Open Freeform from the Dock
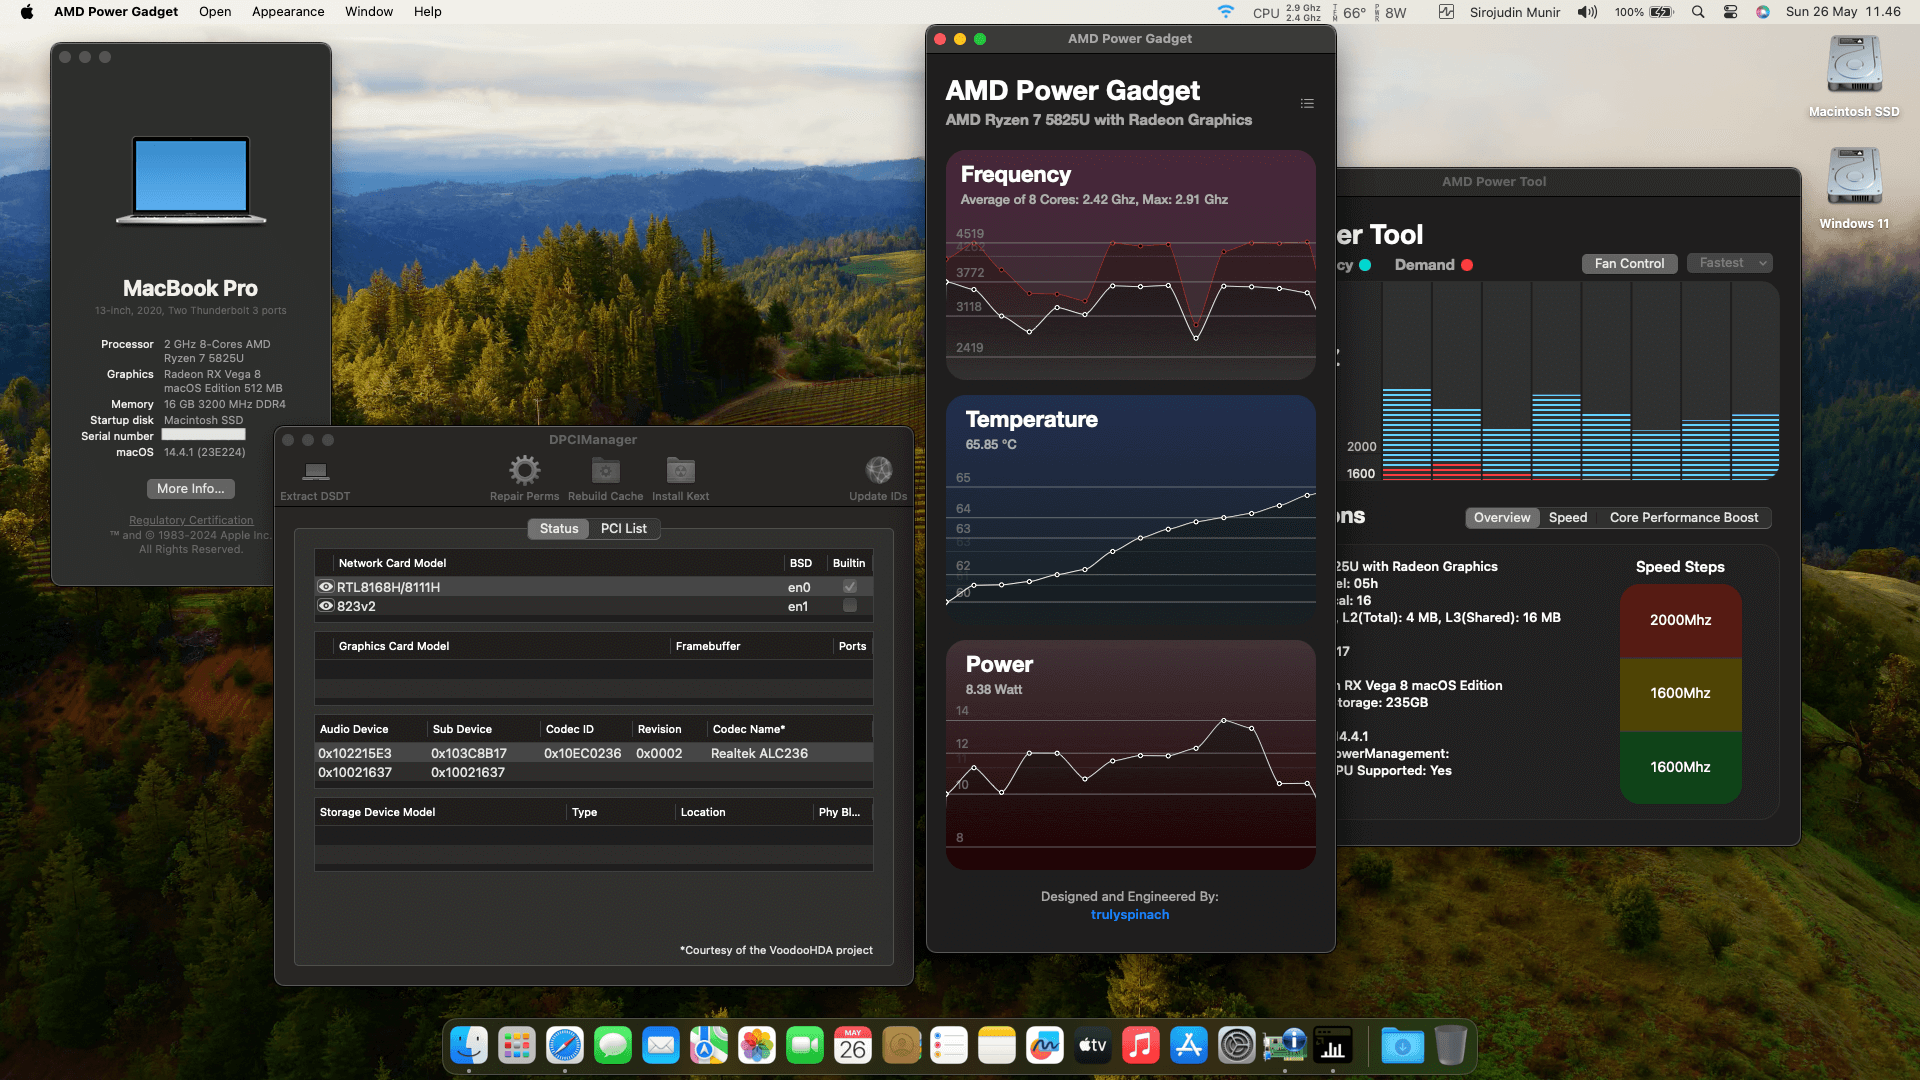 click(1045, 1045)
